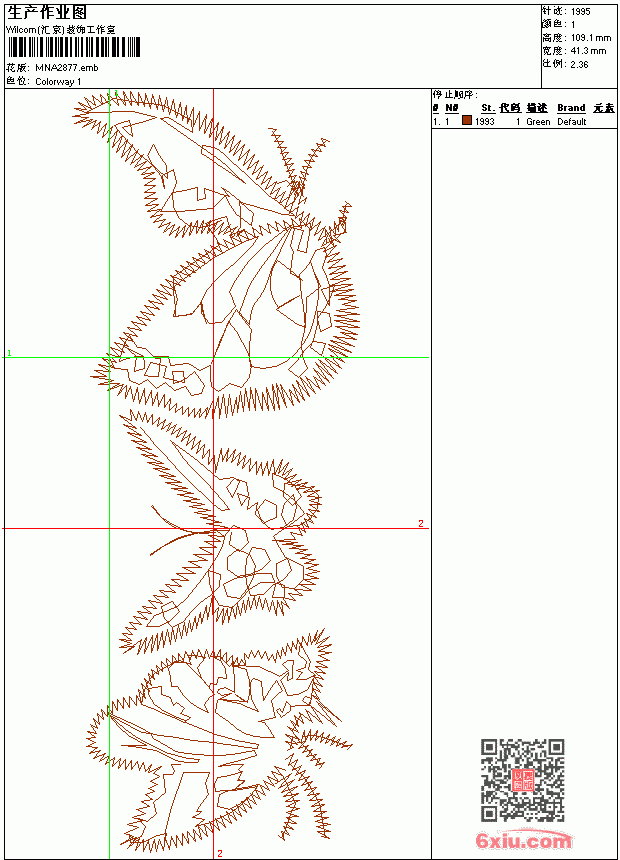620x860 pixels.
Task: Open the 6xiu.com watermark link
Action: pos(523,840)
